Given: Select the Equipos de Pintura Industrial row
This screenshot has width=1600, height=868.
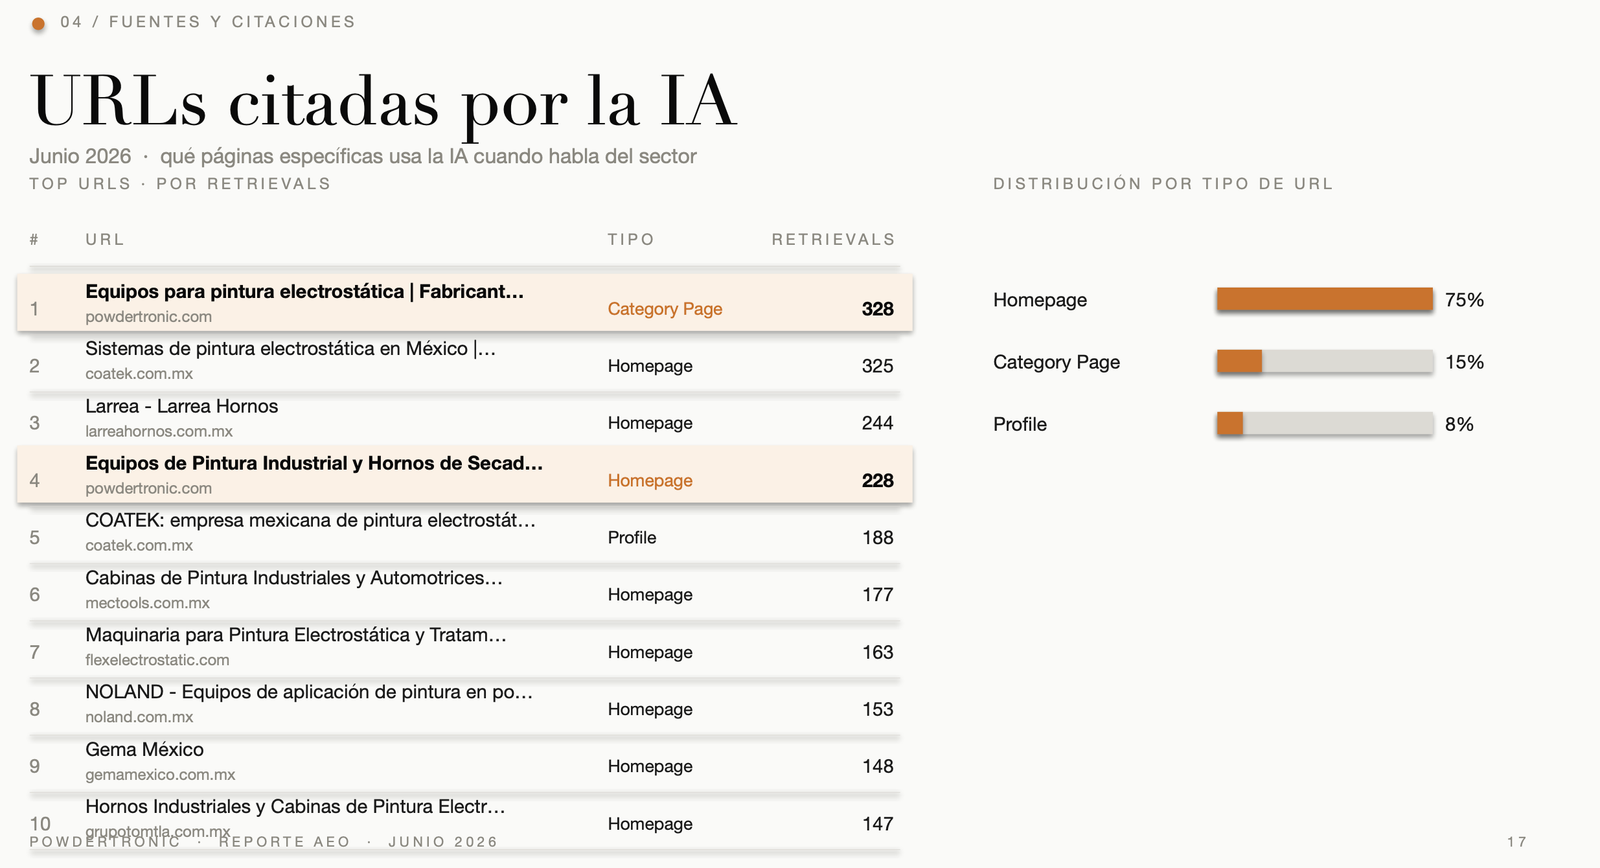Looking at the screenshot, I should 465,475.
